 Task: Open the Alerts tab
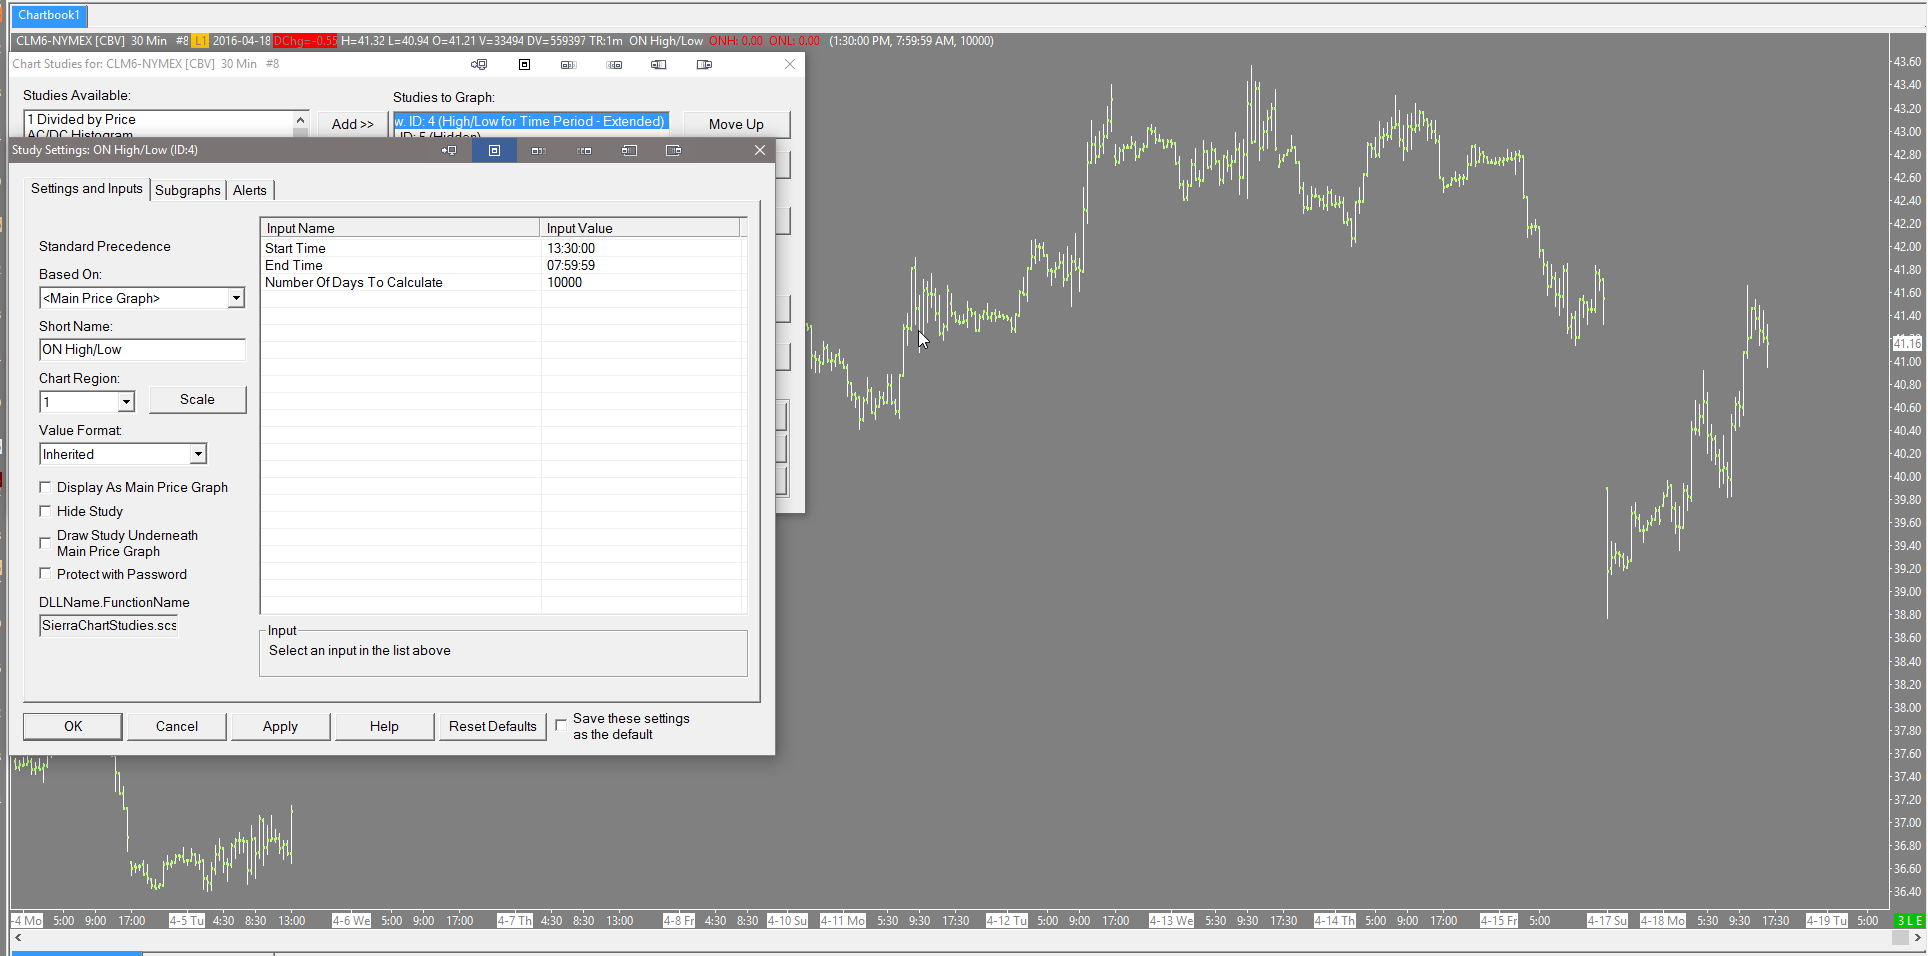[250, 190]
